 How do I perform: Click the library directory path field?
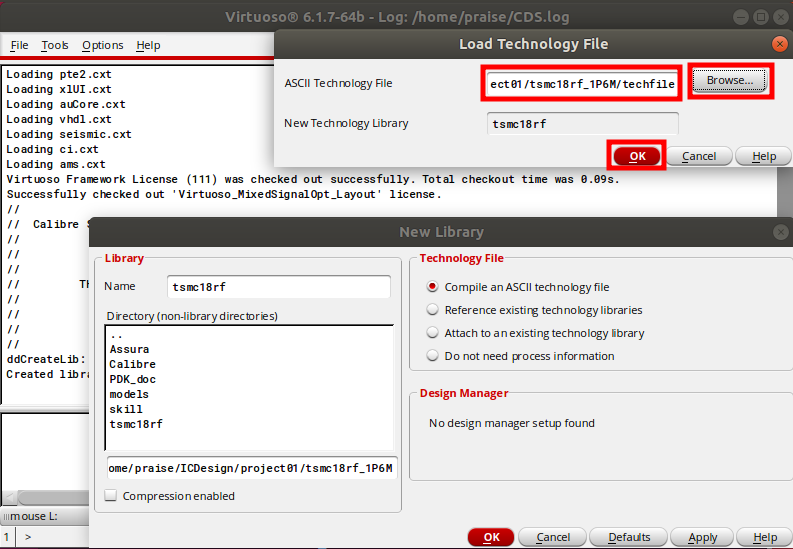(251, 468)
